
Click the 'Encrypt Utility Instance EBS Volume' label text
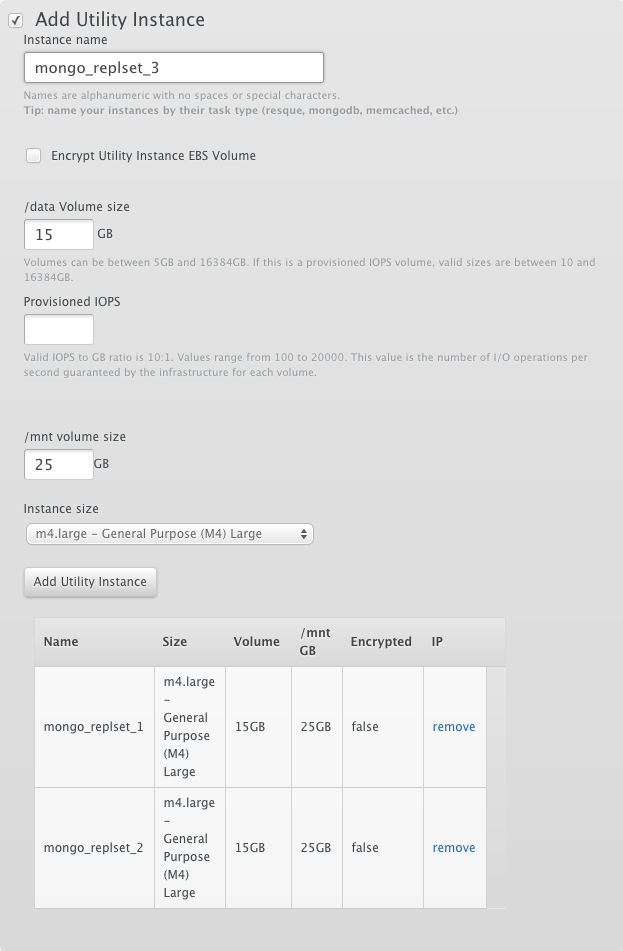coord(153,156)
